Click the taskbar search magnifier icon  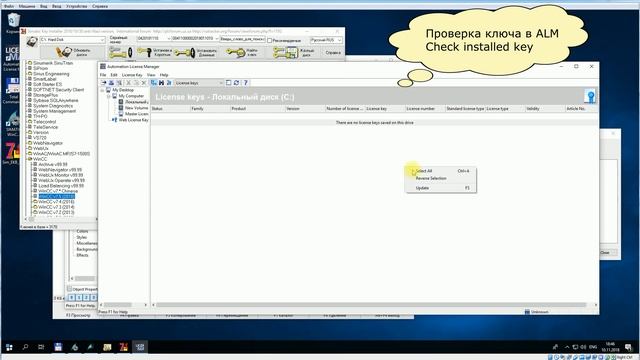[x=25, y=347]
